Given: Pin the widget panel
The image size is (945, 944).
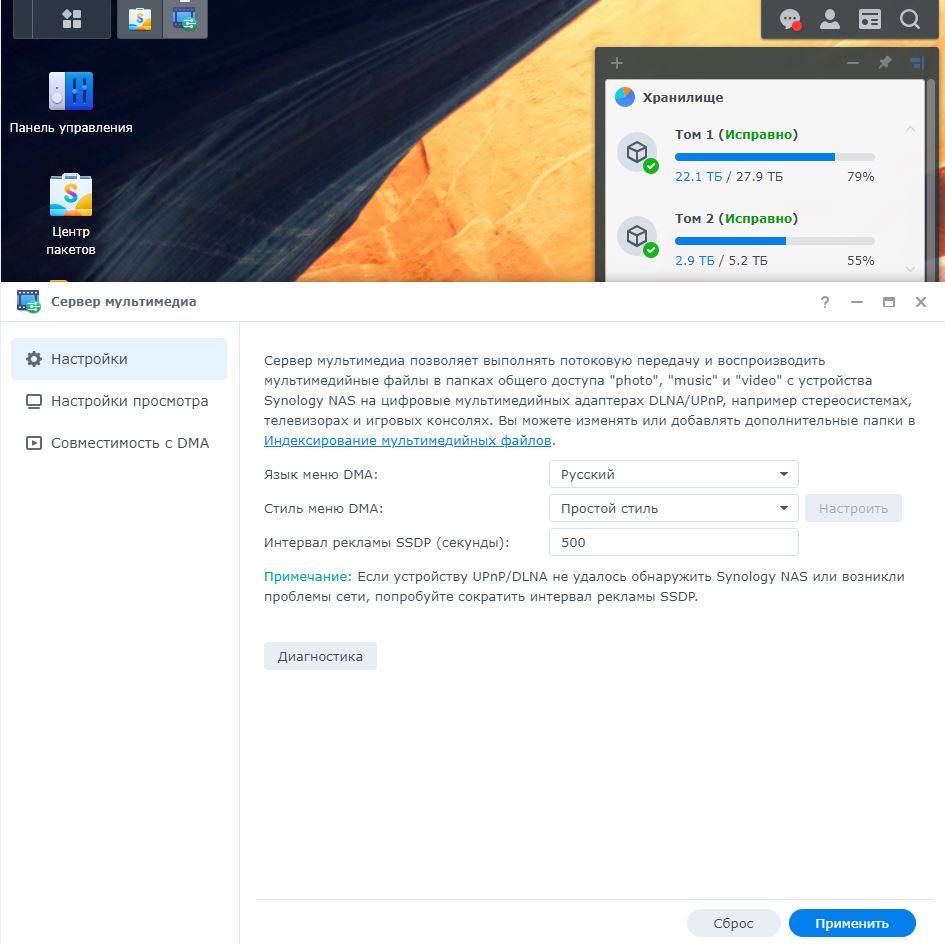Looking at the screenshot, I should 884,63.
